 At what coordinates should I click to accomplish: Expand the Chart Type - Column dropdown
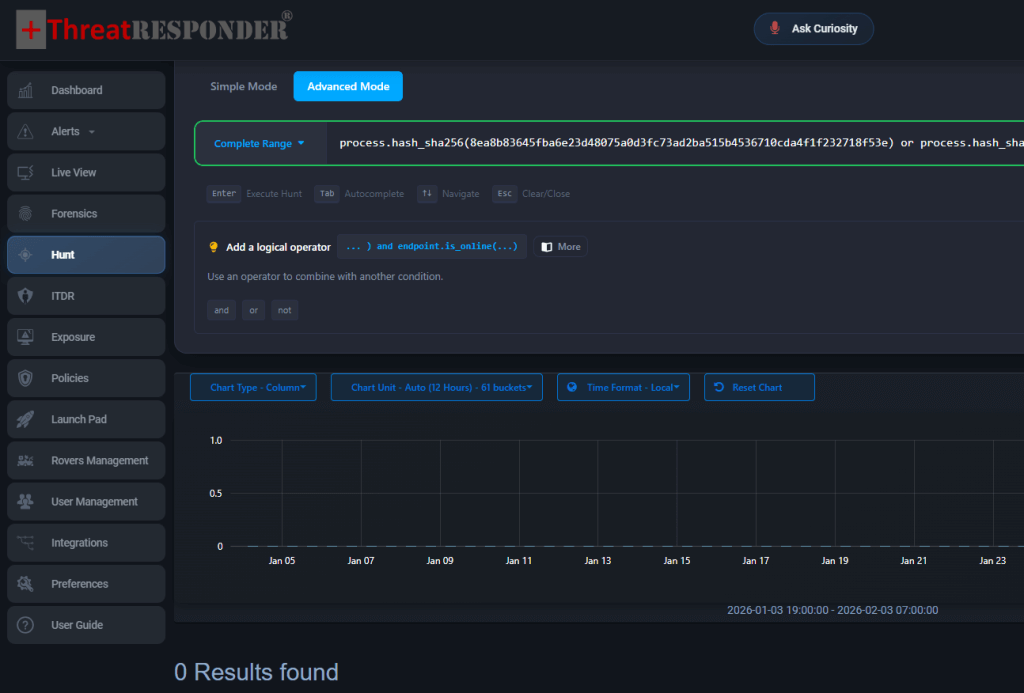click(253, 387)
